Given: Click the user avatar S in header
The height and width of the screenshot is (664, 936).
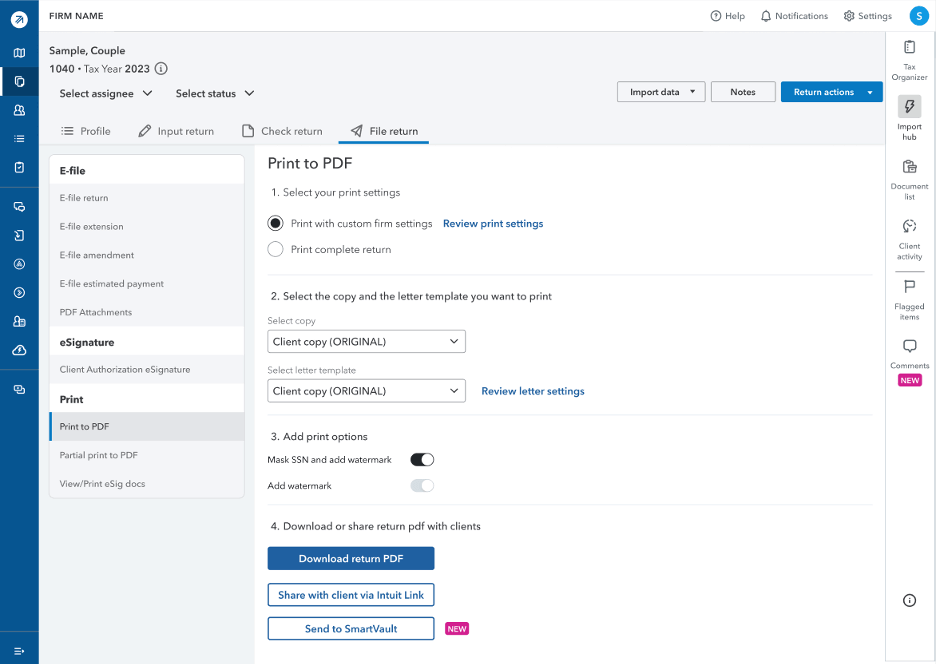Looking at the screenshot, I should (x=919, y=16).
